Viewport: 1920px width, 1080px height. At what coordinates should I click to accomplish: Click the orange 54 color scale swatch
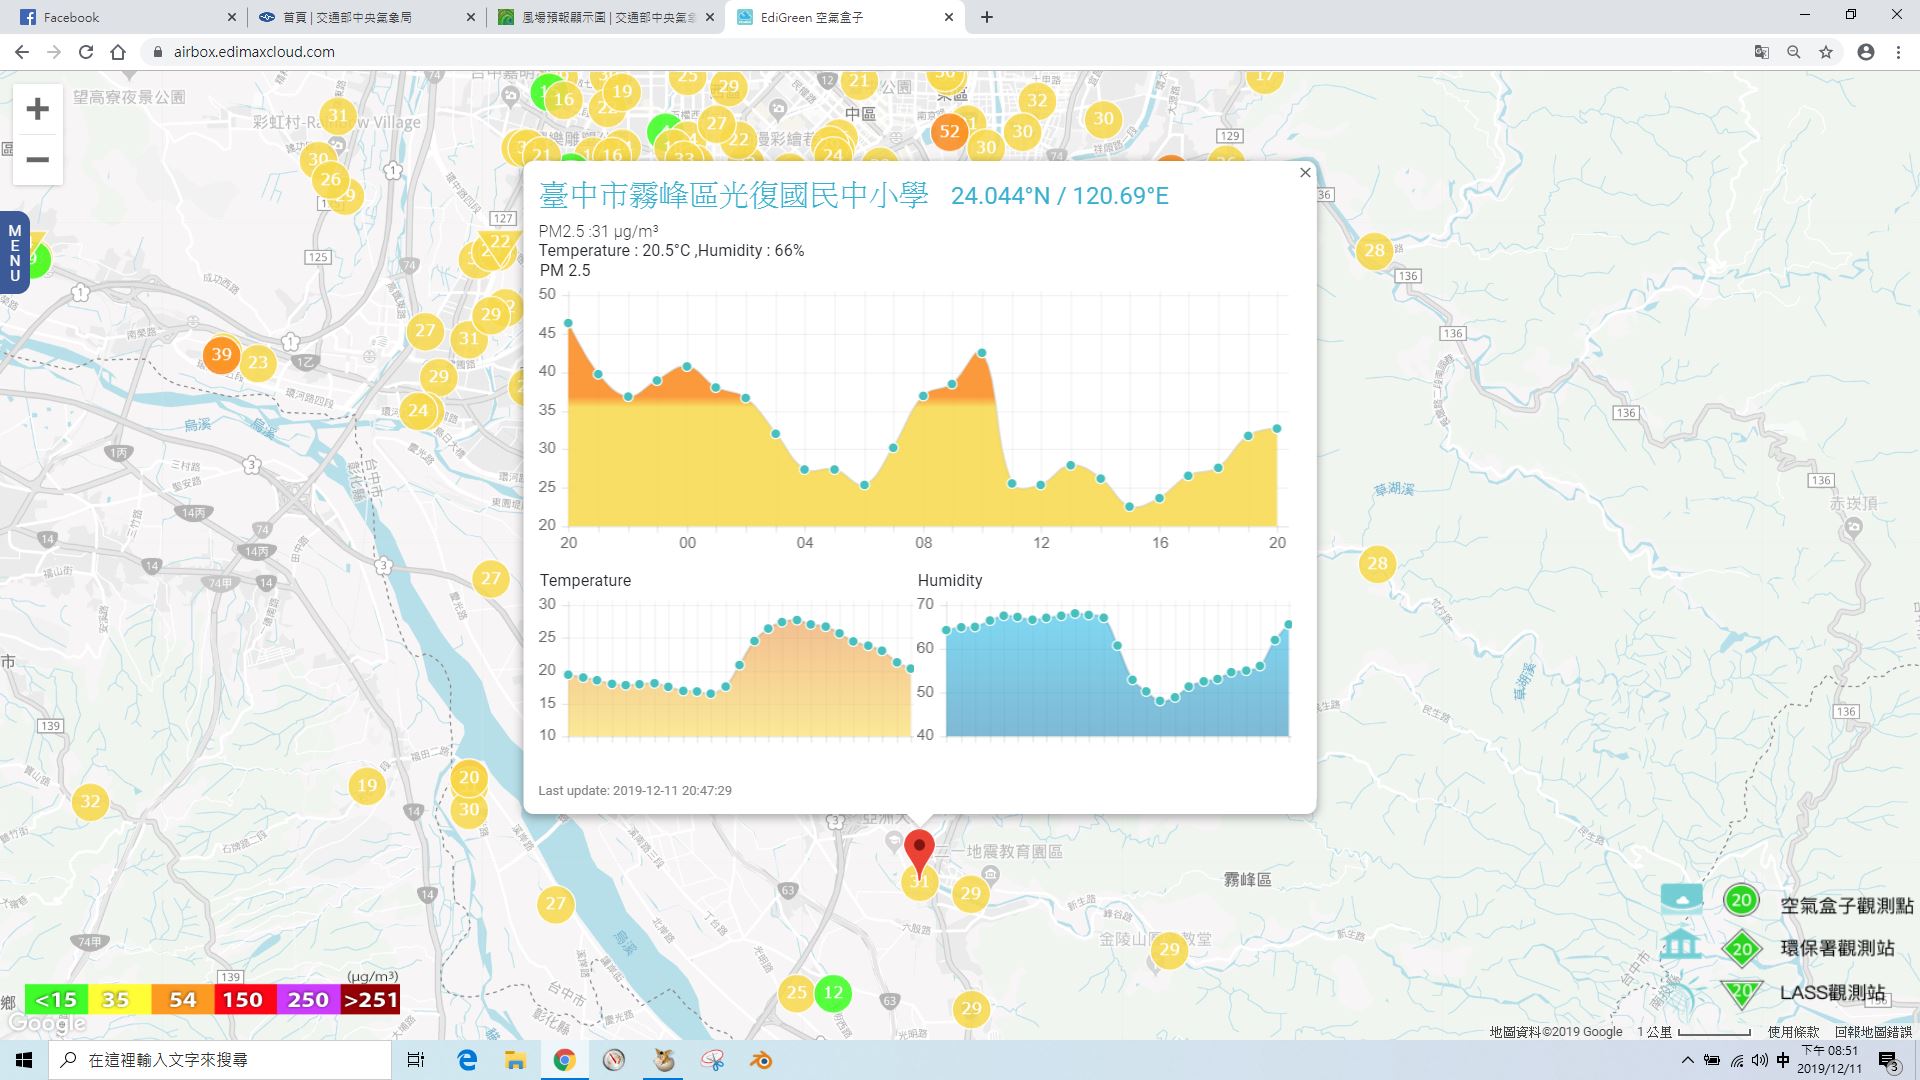point(182,999)
